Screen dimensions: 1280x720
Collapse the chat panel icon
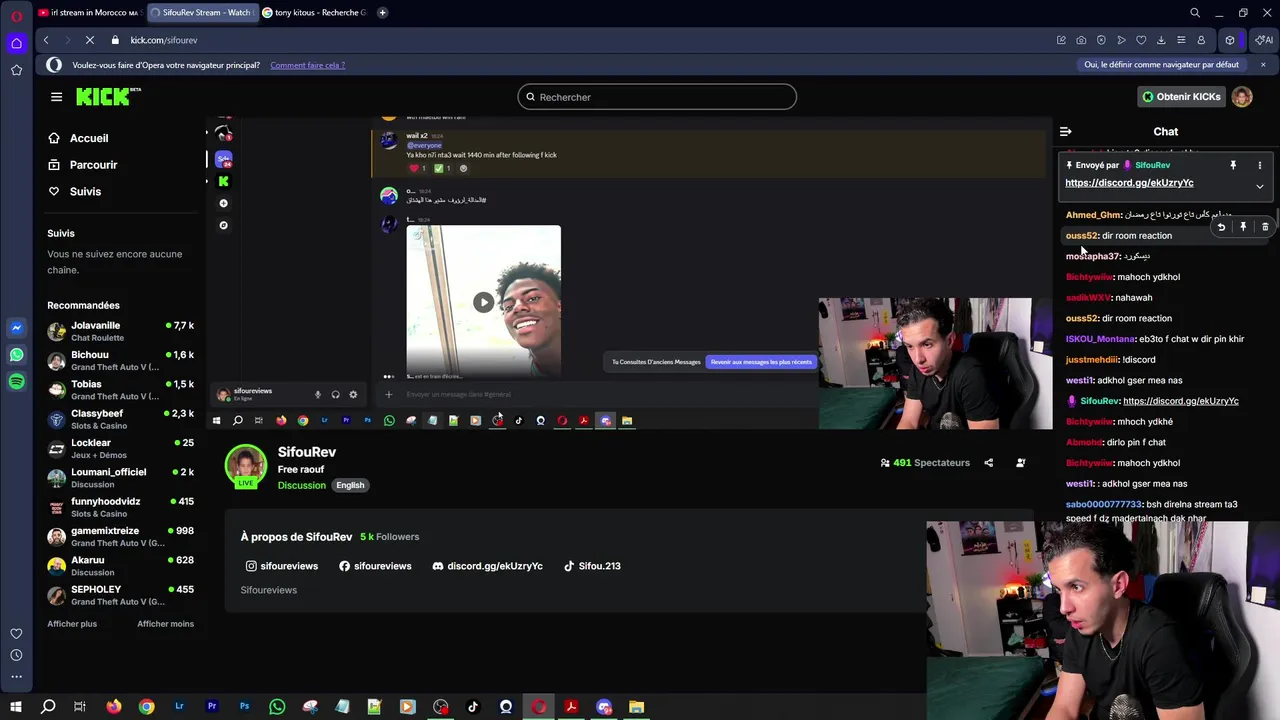pos(1066,131)
